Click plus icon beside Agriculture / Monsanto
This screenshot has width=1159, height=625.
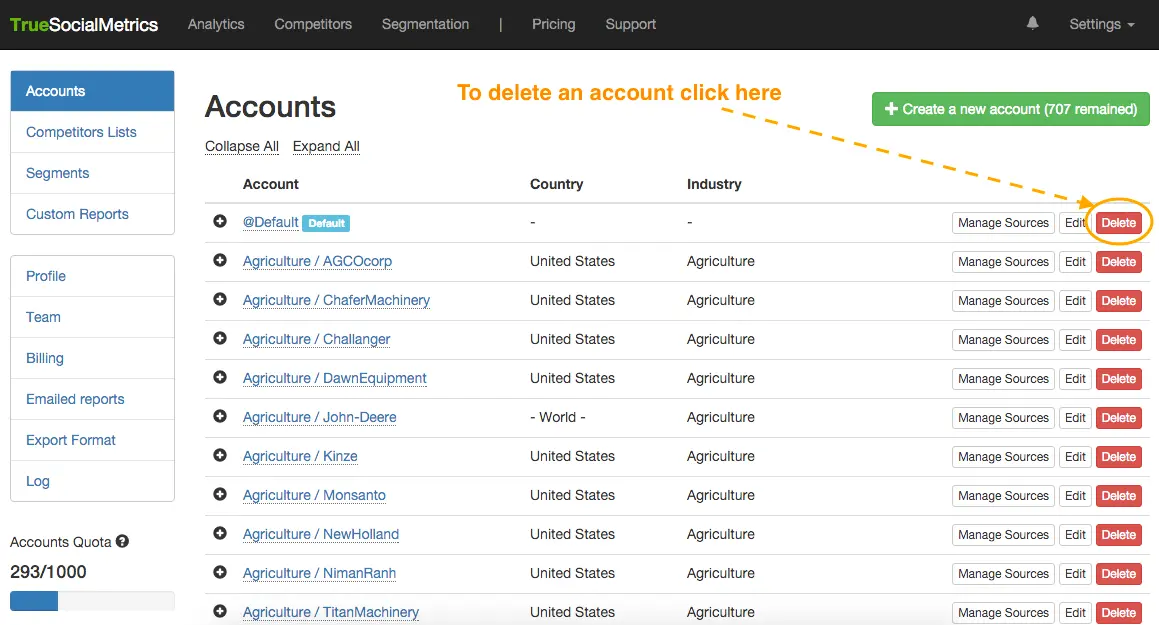(220, 494)
